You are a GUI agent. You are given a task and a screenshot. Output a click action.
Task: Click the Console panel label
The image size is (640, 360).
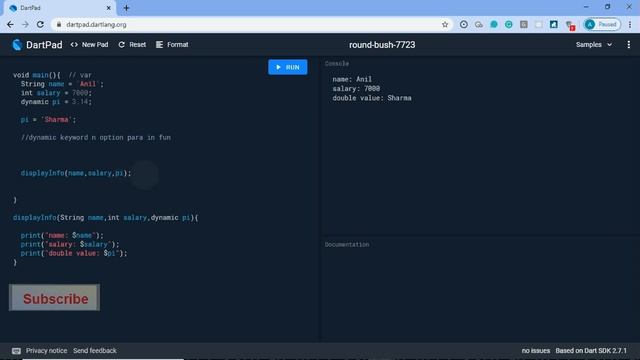[337, 64]
